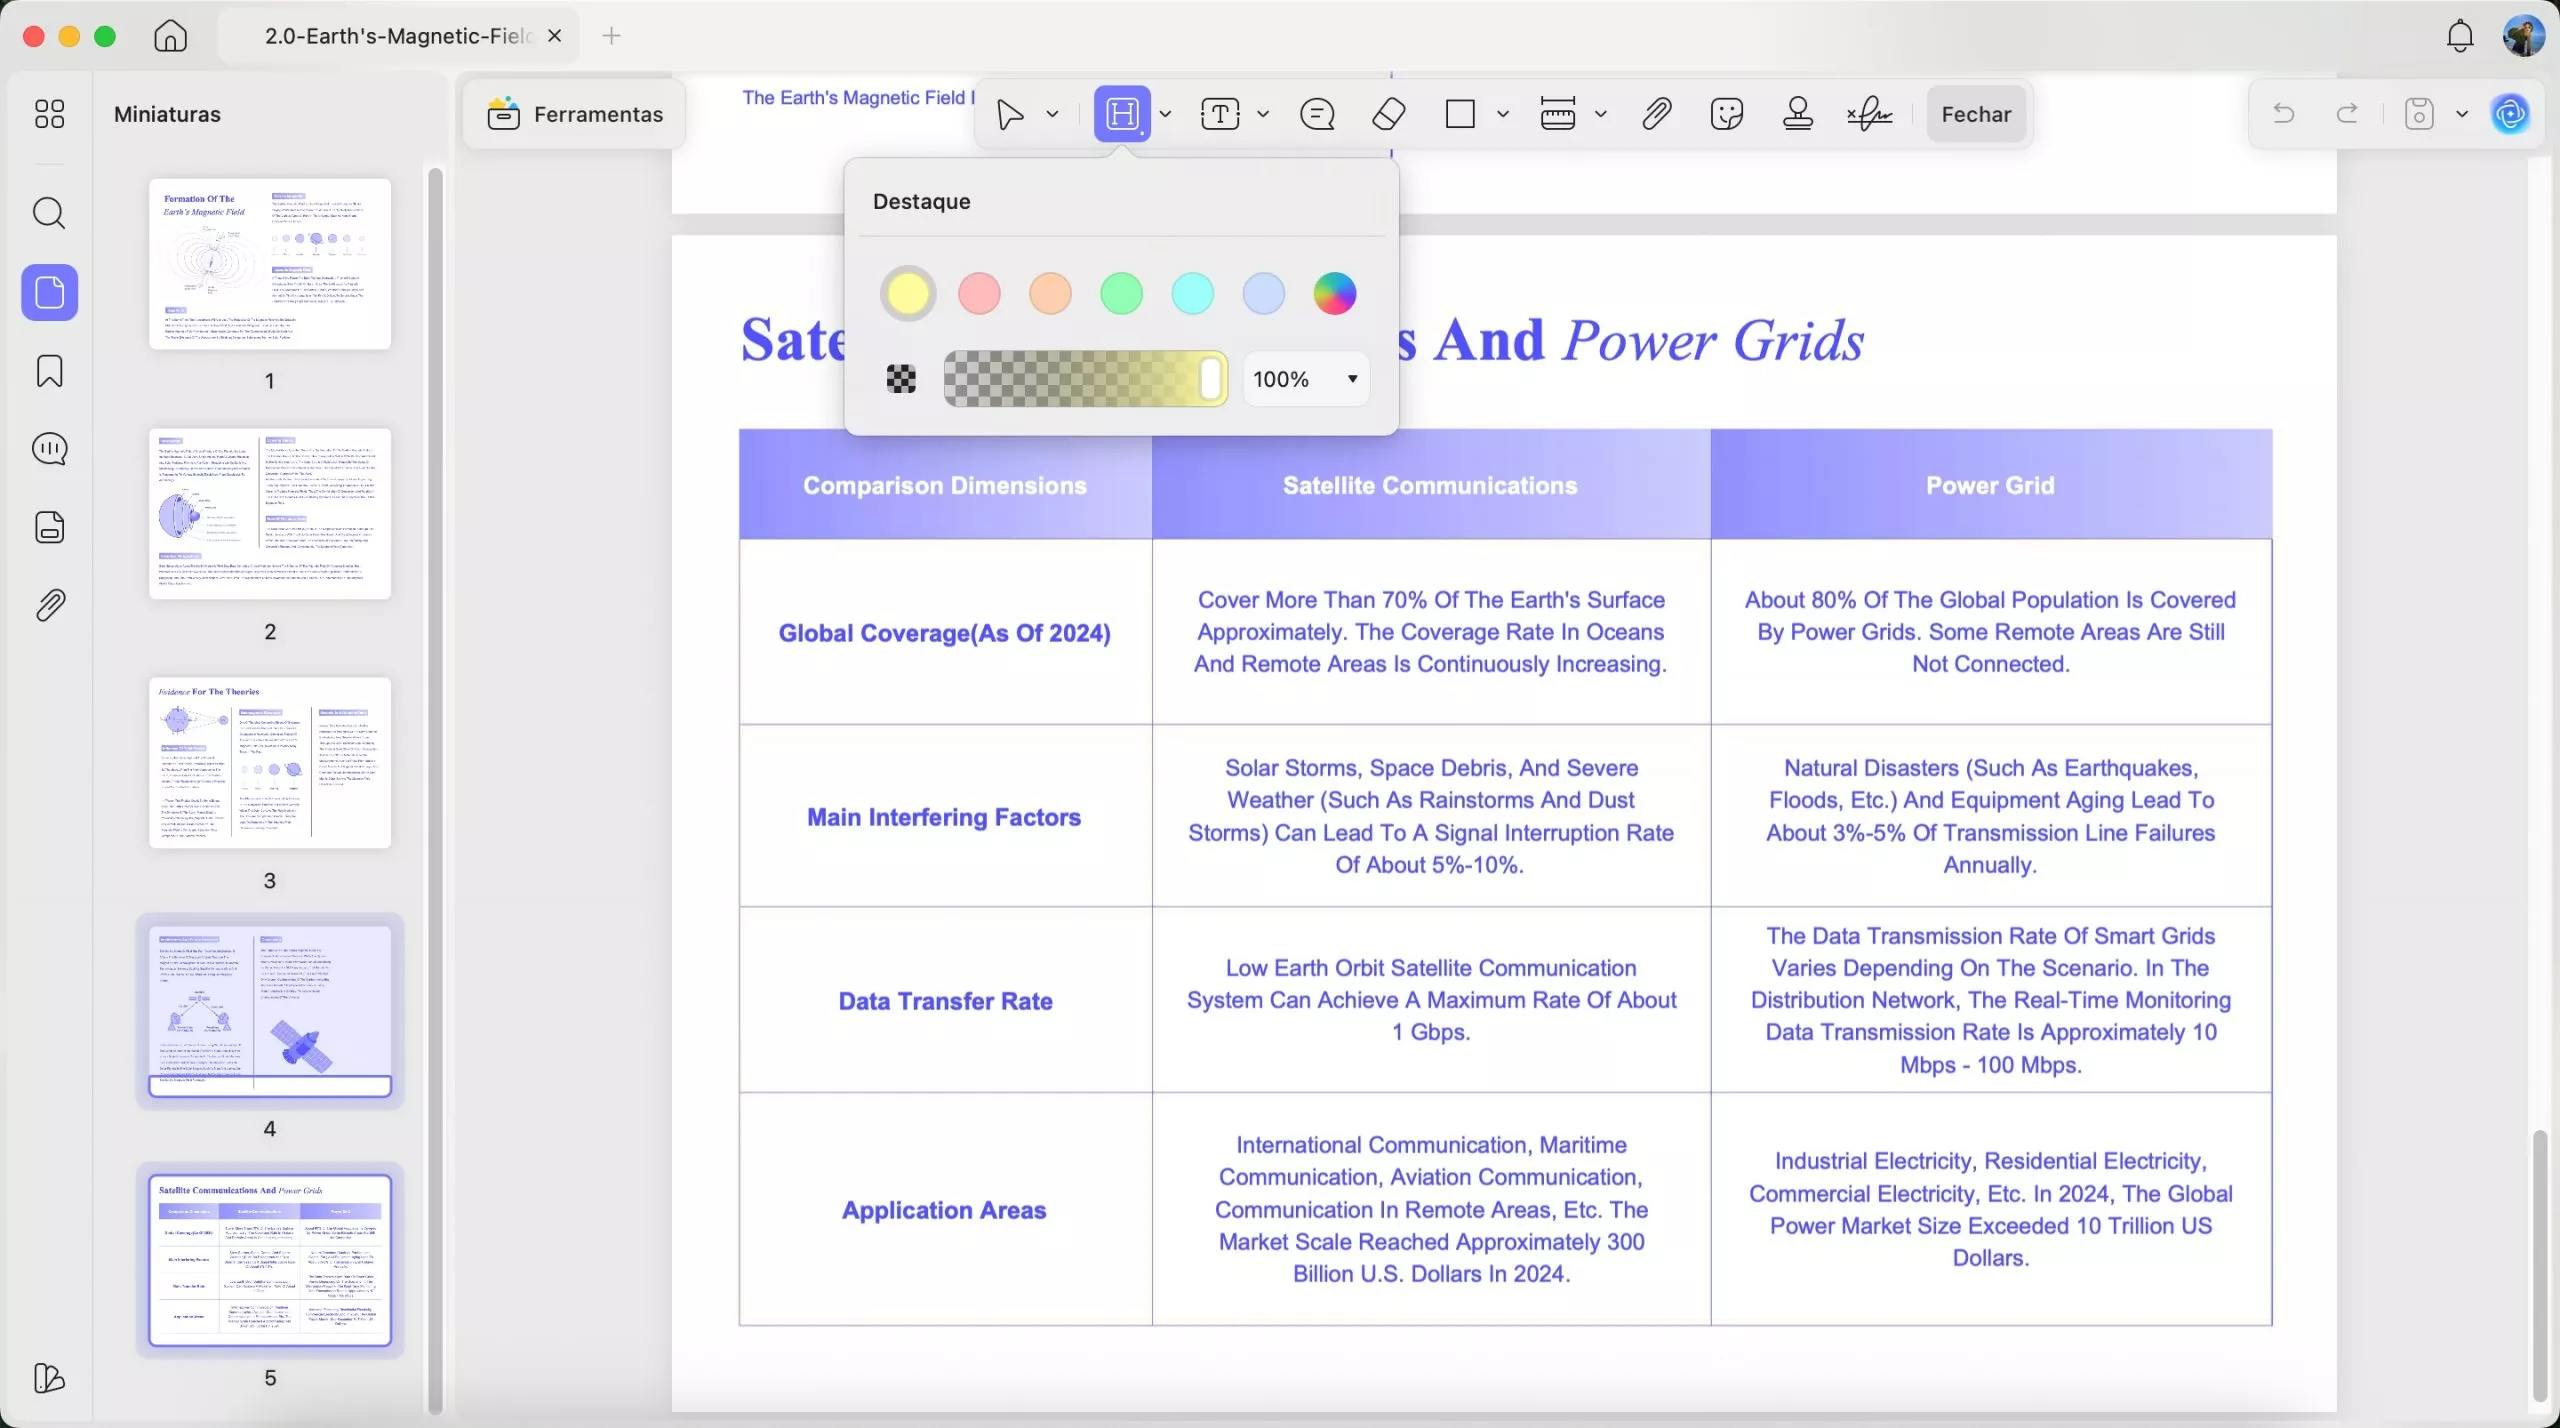
Task: Expand the rectangle shape dropdown arrow
Action: 1503,114
